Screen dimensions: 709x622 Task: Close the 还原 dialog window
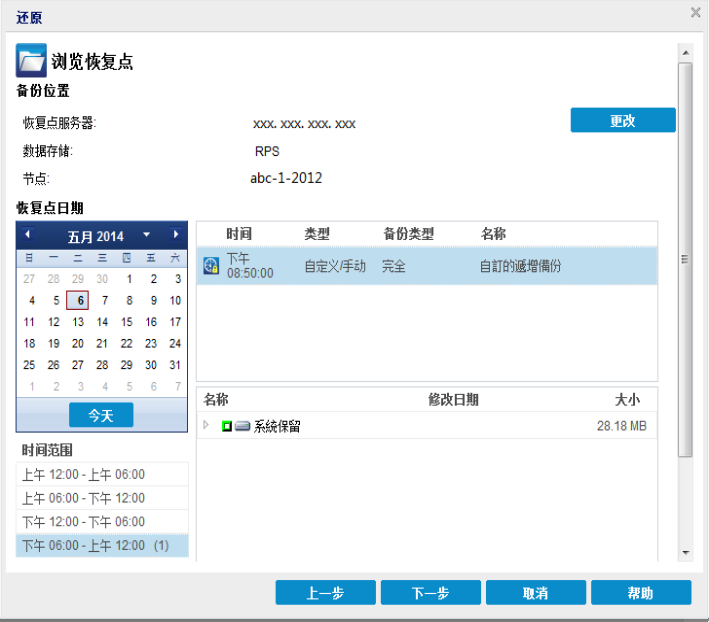pyautogui.click(x=695, y=13)
